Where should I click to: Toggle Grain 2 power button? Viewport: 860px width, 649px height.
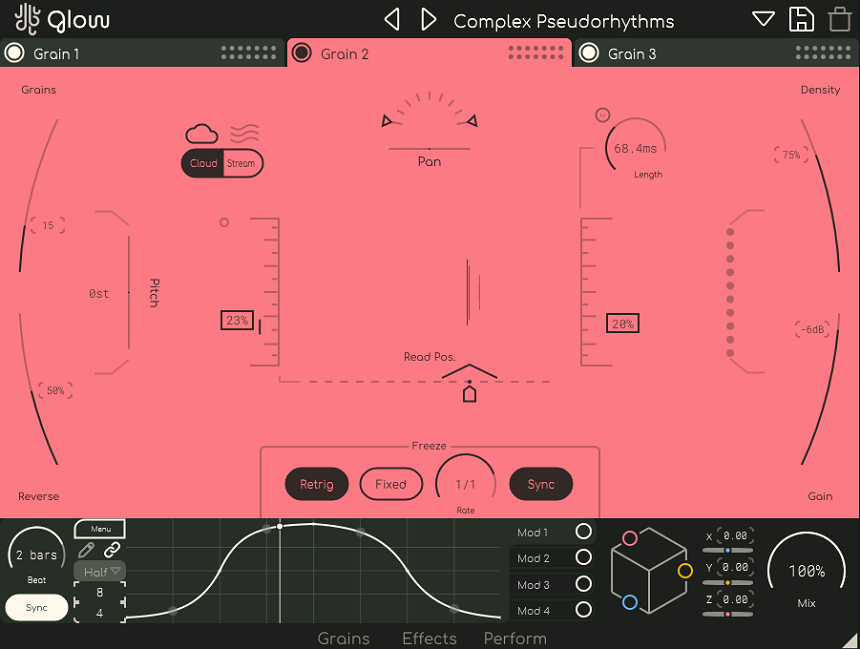pos(301,53)
